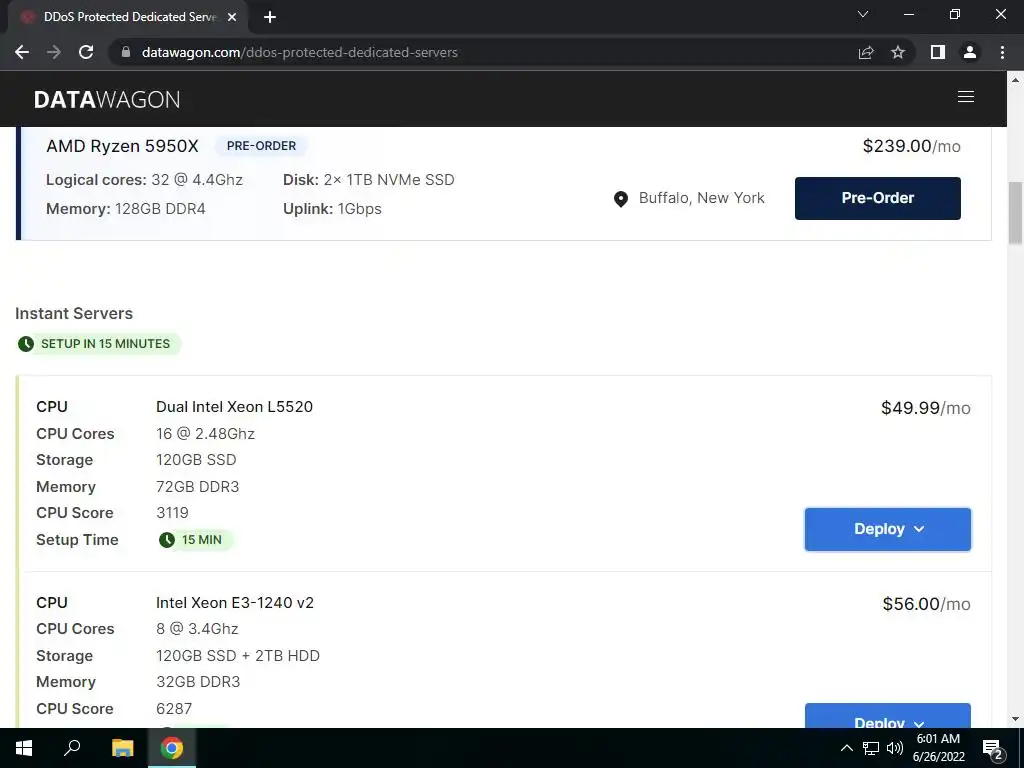
Task: Open a new browser tab
Action: tap(270, 18)
